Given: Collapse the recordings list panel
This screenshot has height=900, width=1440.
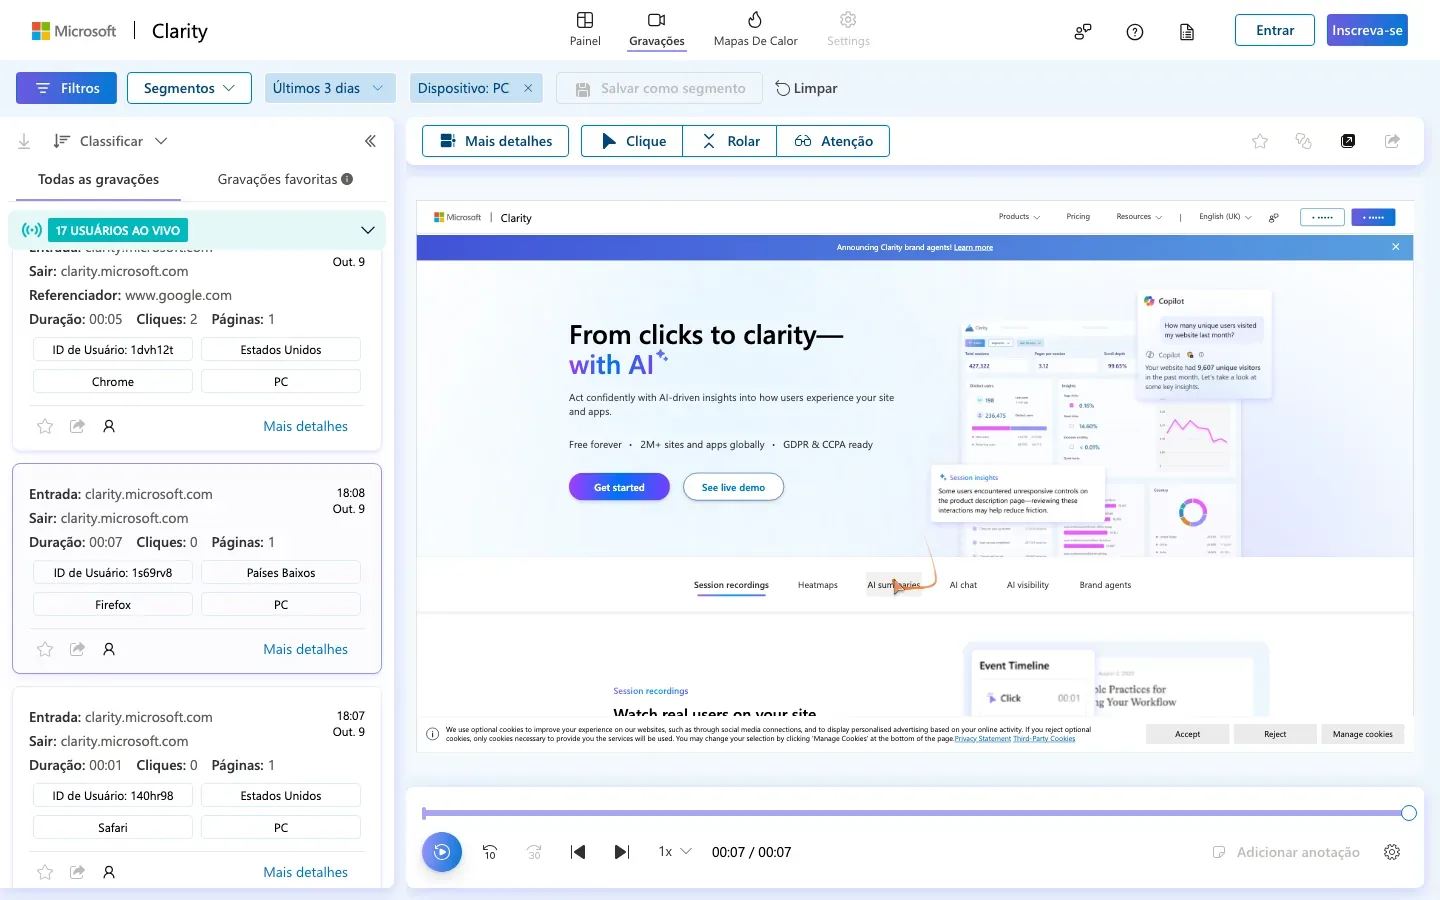Looking at the screenshot, I should click(x=370, y=141).
